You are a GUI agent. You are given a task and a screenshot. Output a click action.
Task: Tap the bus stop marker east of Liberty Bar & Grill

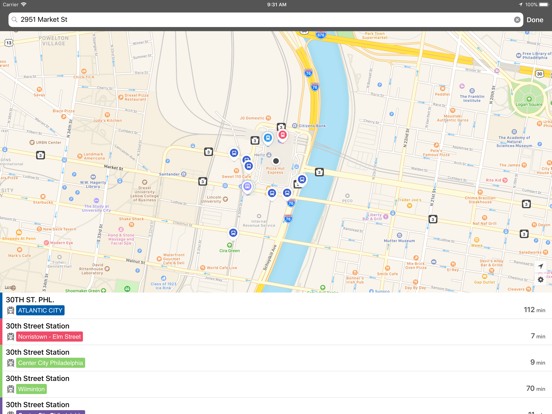coord(433,219)
